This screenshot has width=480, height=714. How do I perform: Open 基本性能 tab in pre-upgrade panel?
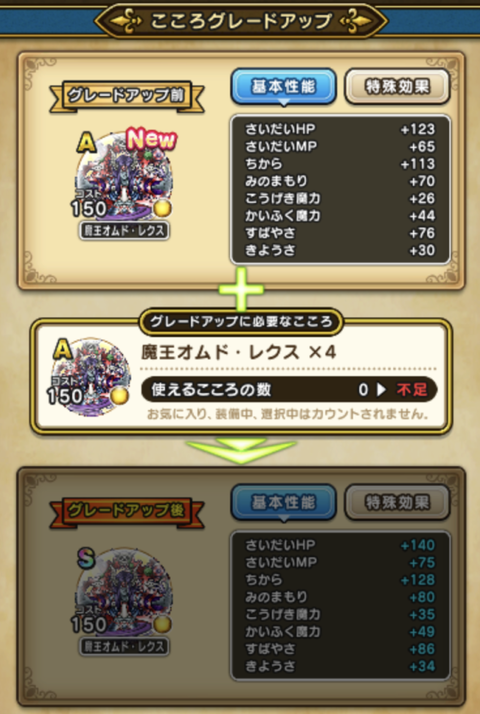pos(283,87)
